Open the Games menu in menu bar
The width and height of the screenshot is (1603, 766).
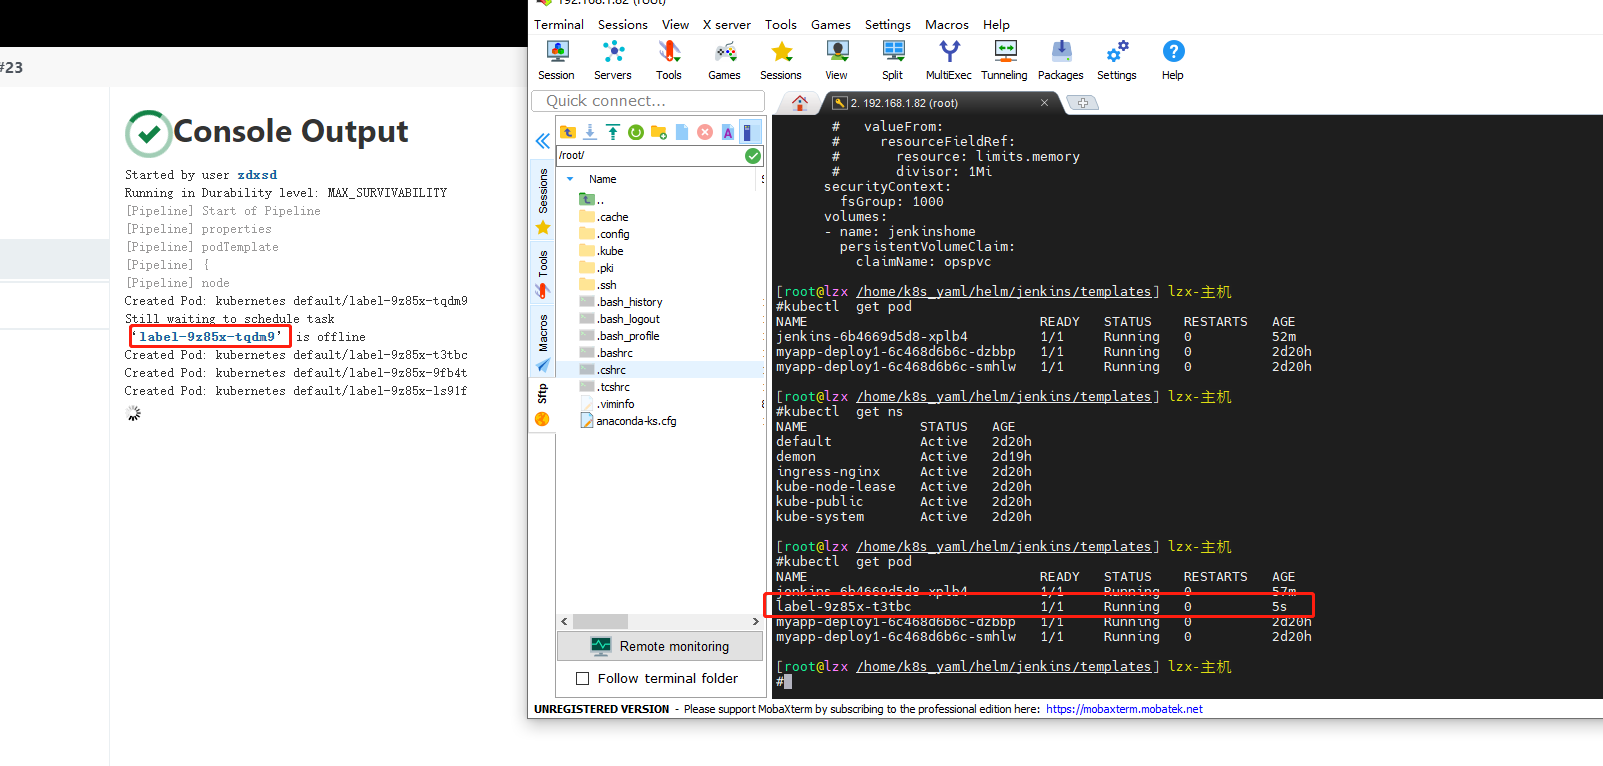(831, 25)
